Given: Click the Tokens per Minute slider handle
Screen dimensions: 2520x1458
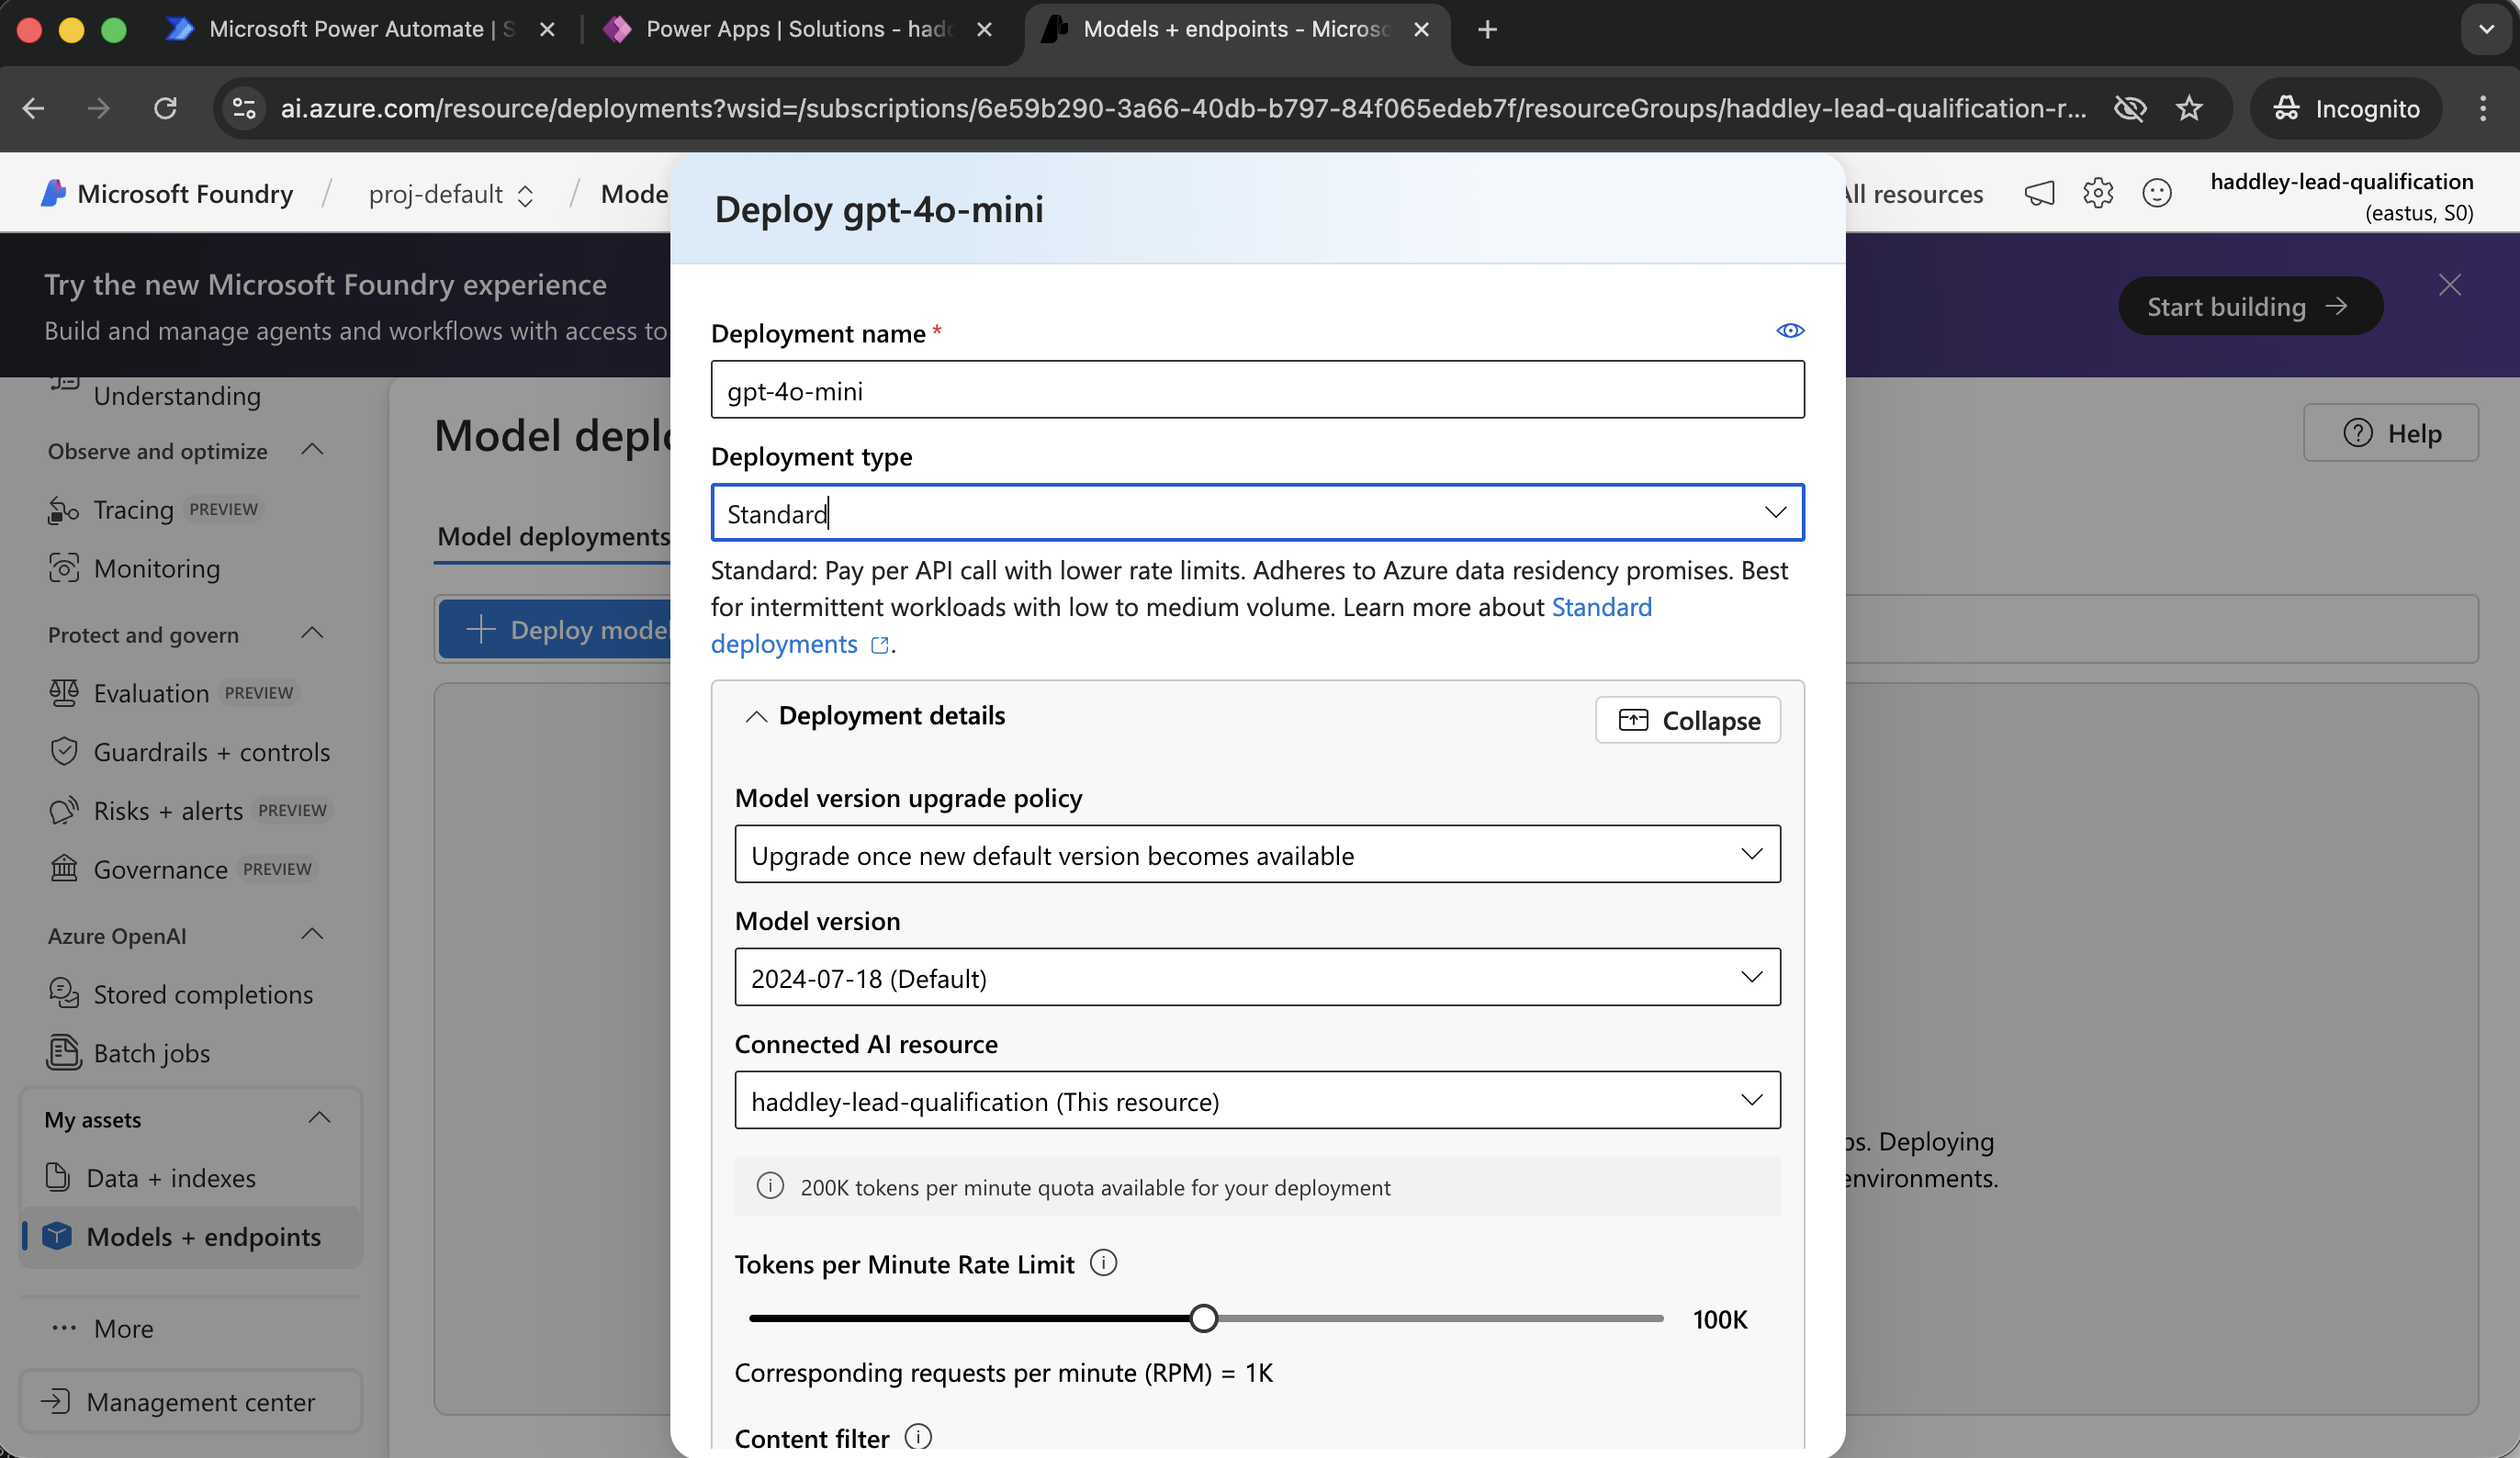Looking at the screenshot, I should point(1204,1318).
